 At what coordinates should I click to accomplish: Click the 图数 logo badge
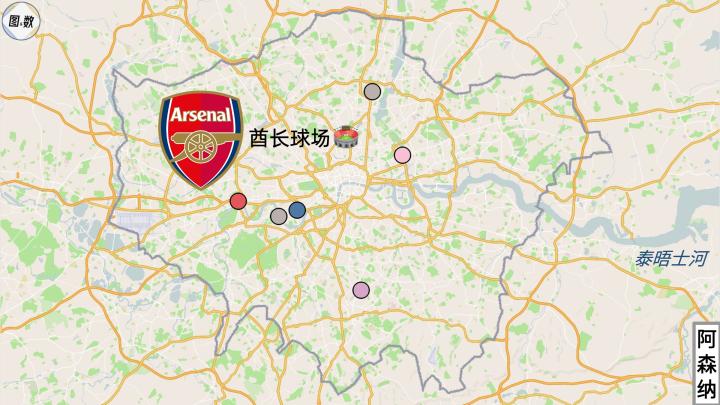21,21
